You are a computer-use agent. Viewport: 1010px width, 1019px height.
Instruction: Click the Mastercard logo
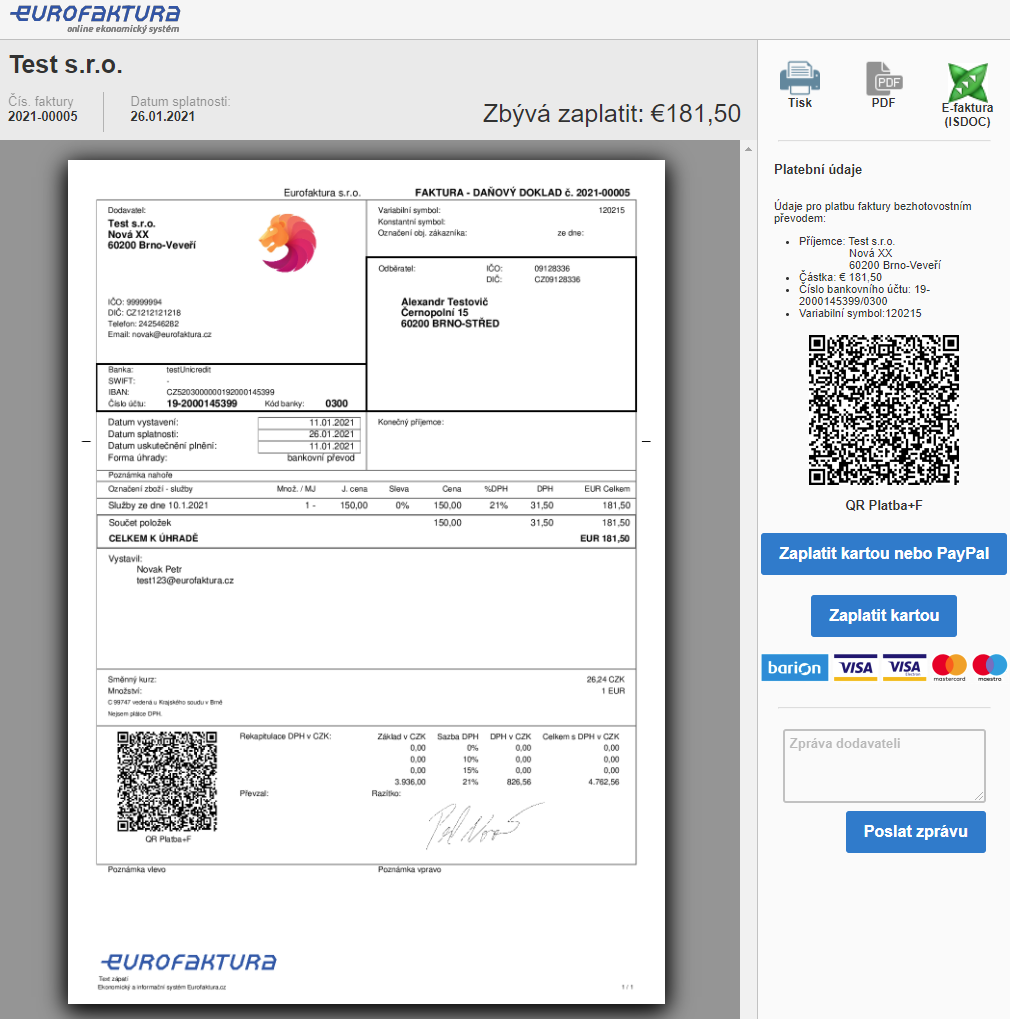(949, 667)
